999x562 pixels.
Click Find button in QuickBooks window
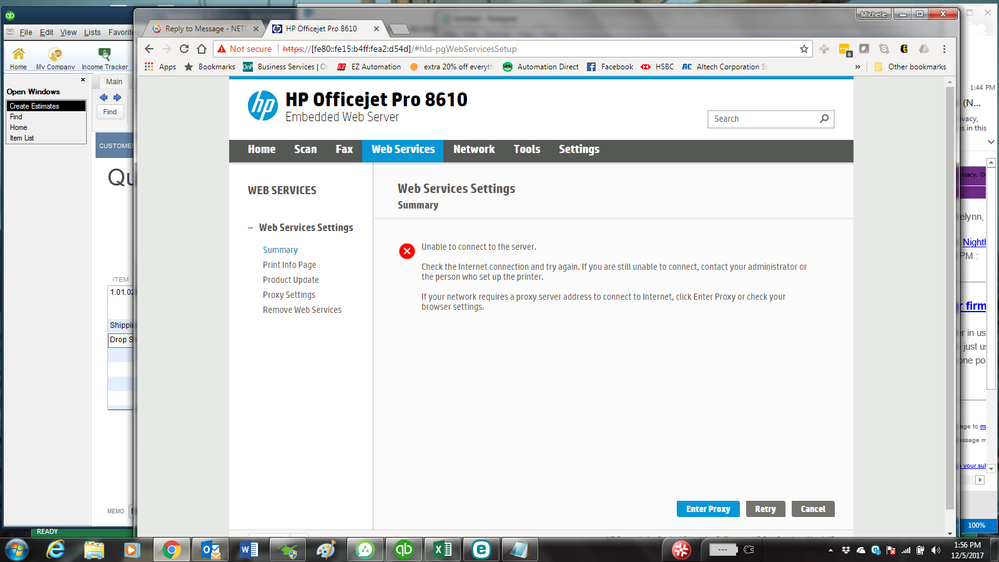pyautogui.click(x=110, y=112)
